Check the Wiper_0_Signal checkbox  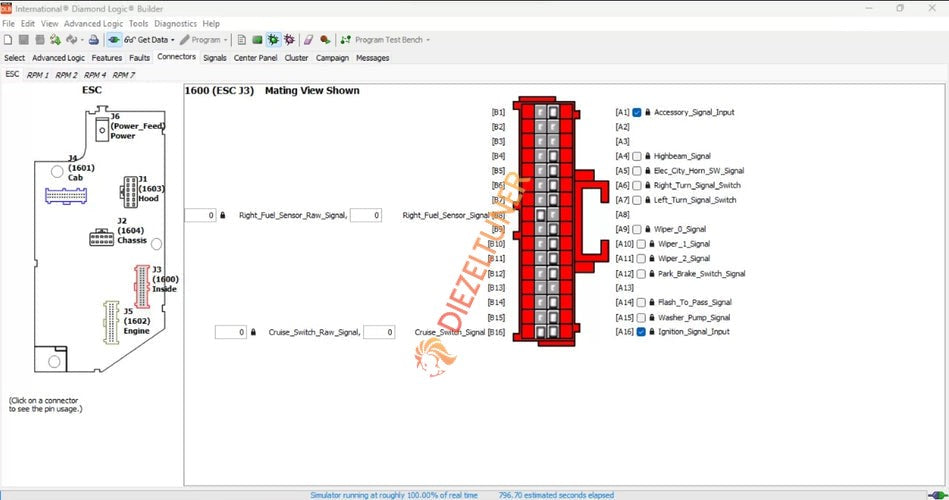coord(637,229)
